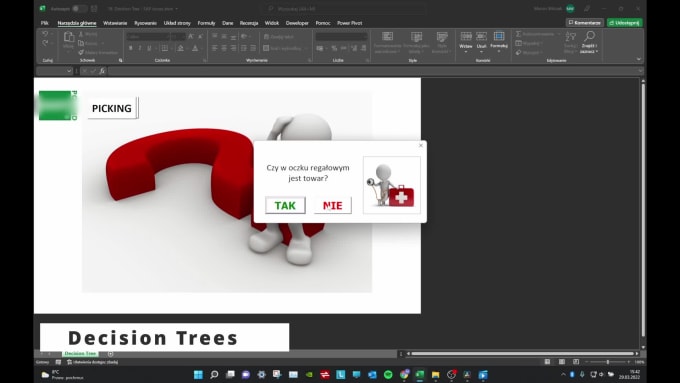Image resolution: width=680 pixels, height=383 pixels.
Task: Click the save icon in title bar
Action: tap(94, 8)
